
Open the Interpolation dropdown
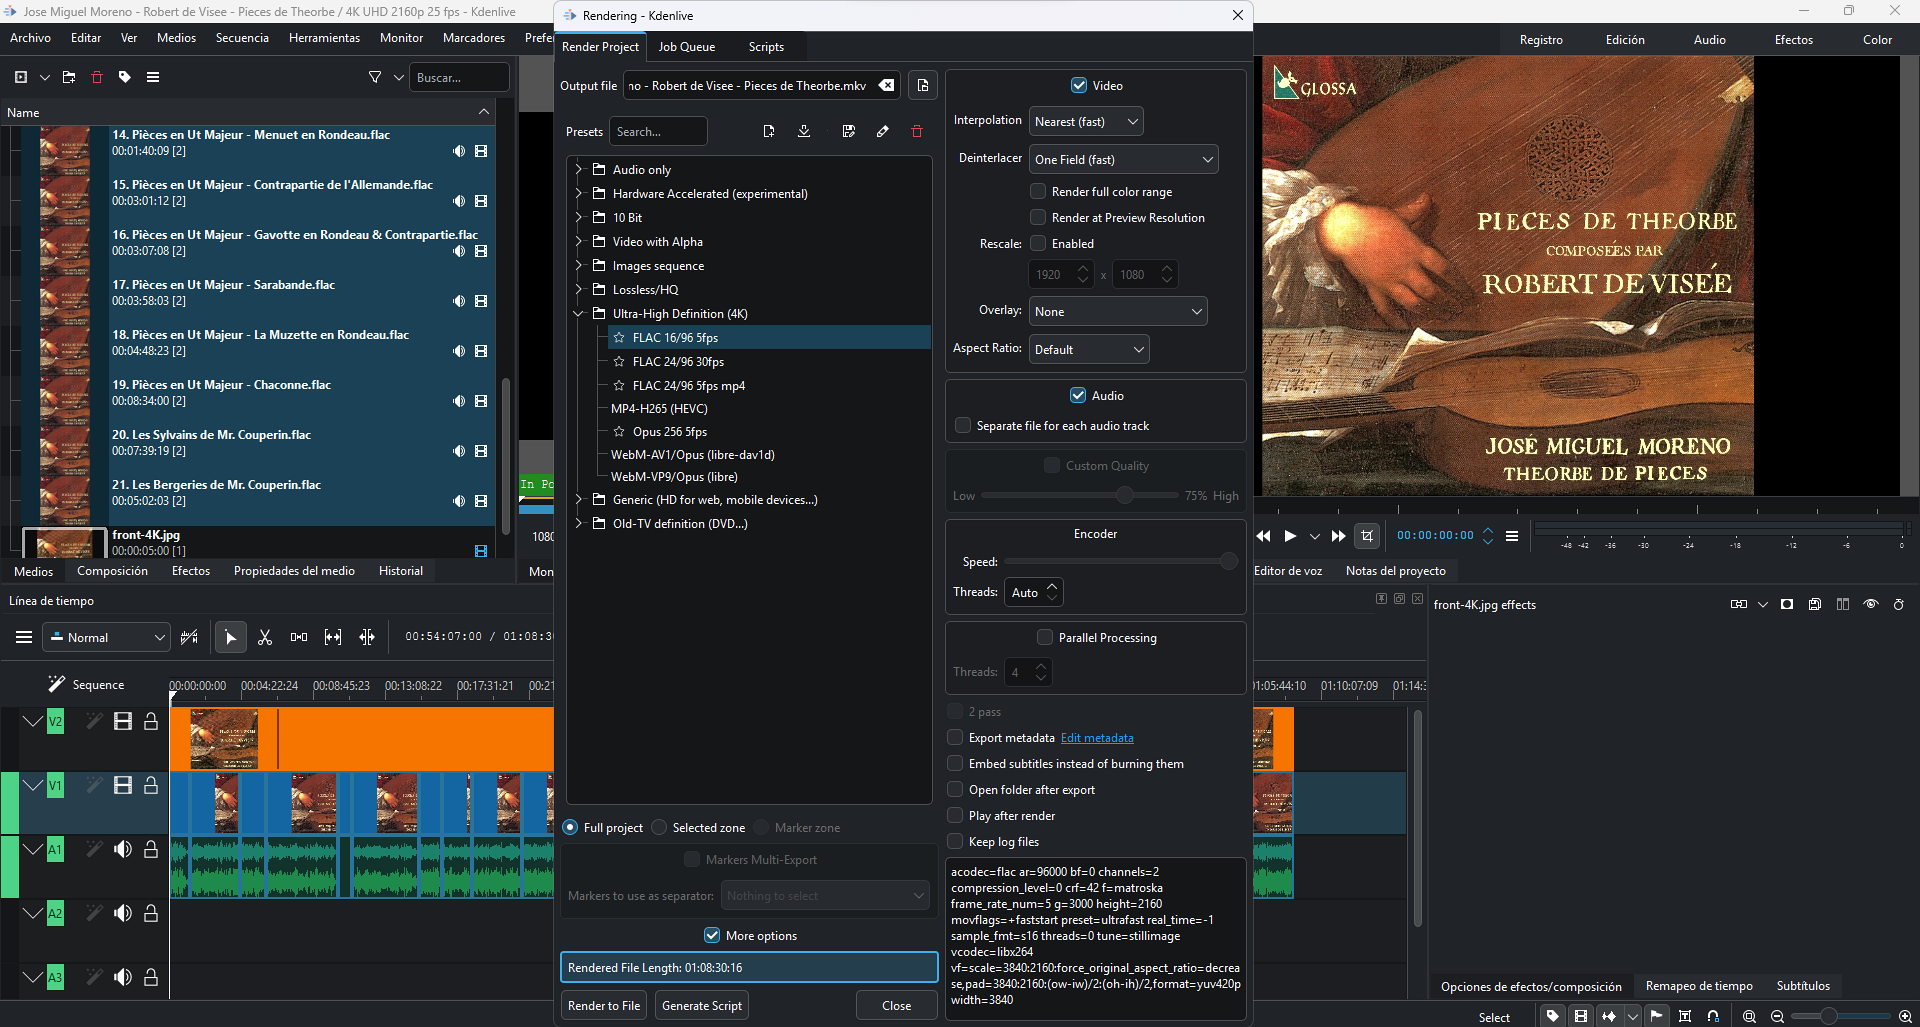pos(1086,121)
